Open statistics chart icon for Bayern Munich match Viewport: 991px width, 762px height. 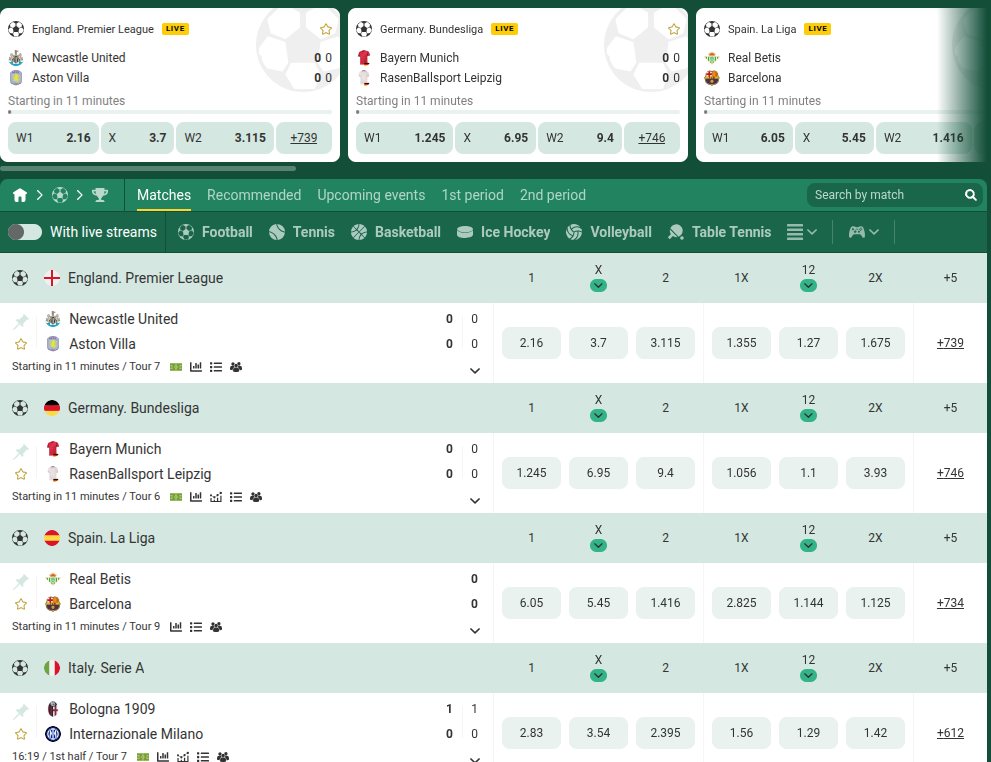coord(196,497)
